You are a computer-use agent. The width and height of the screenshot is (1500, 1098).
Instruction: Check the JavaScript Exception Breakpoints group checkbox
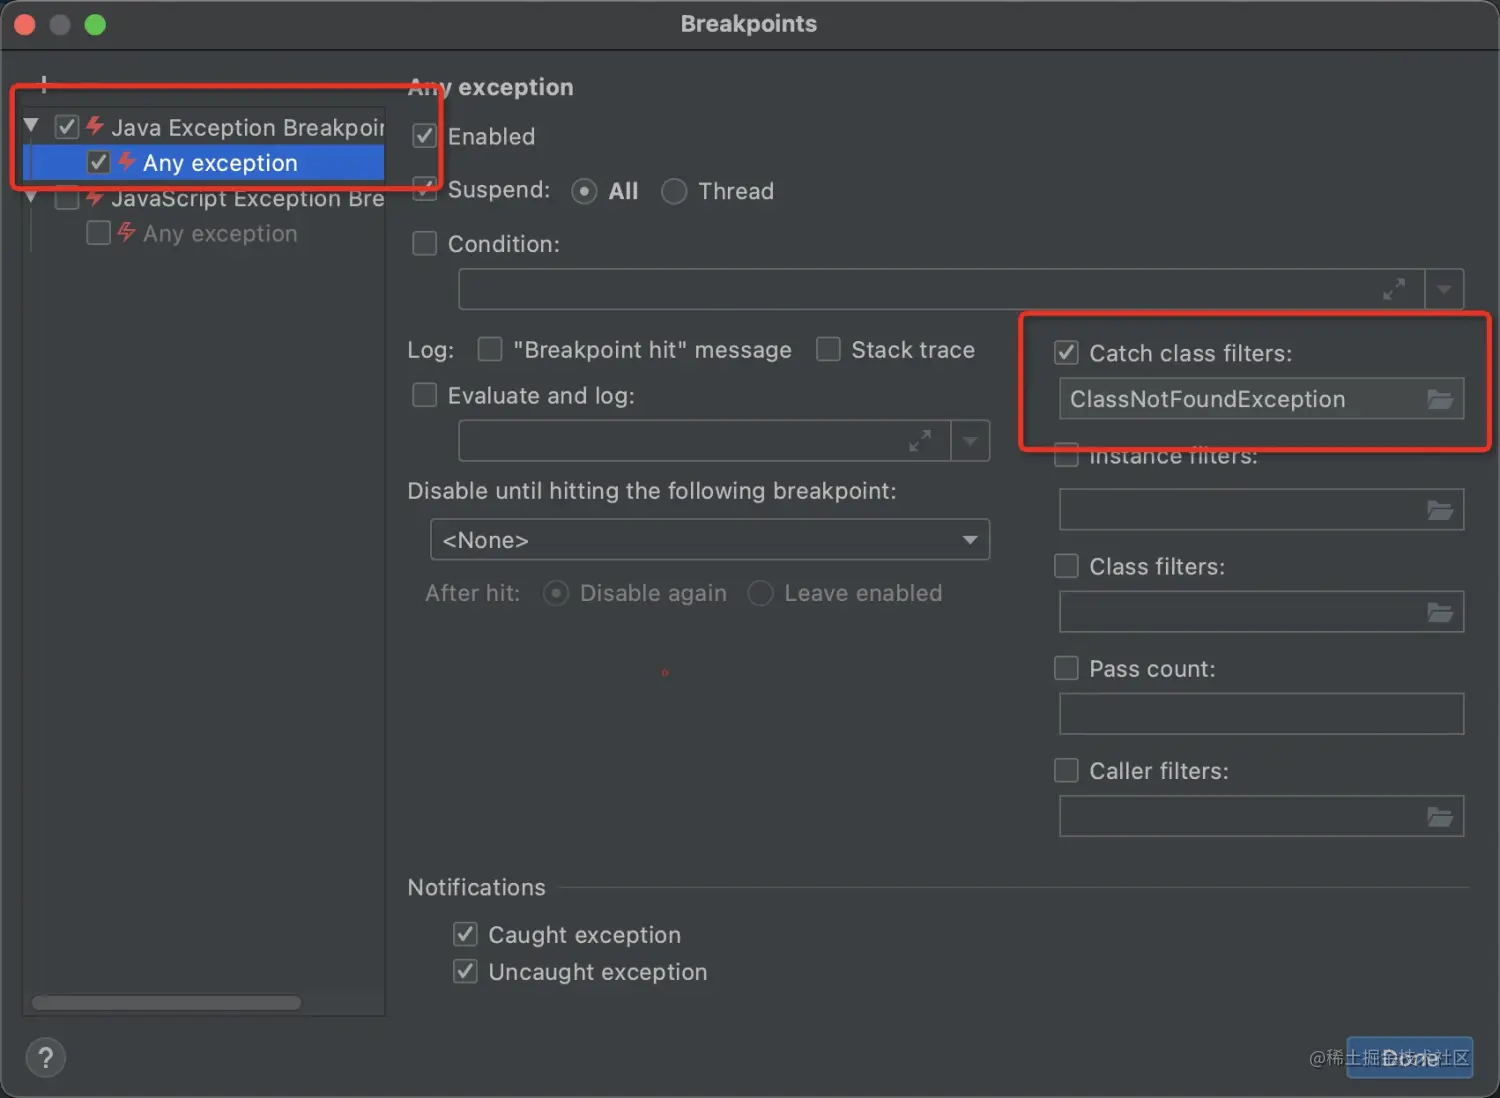coord(66,199)
